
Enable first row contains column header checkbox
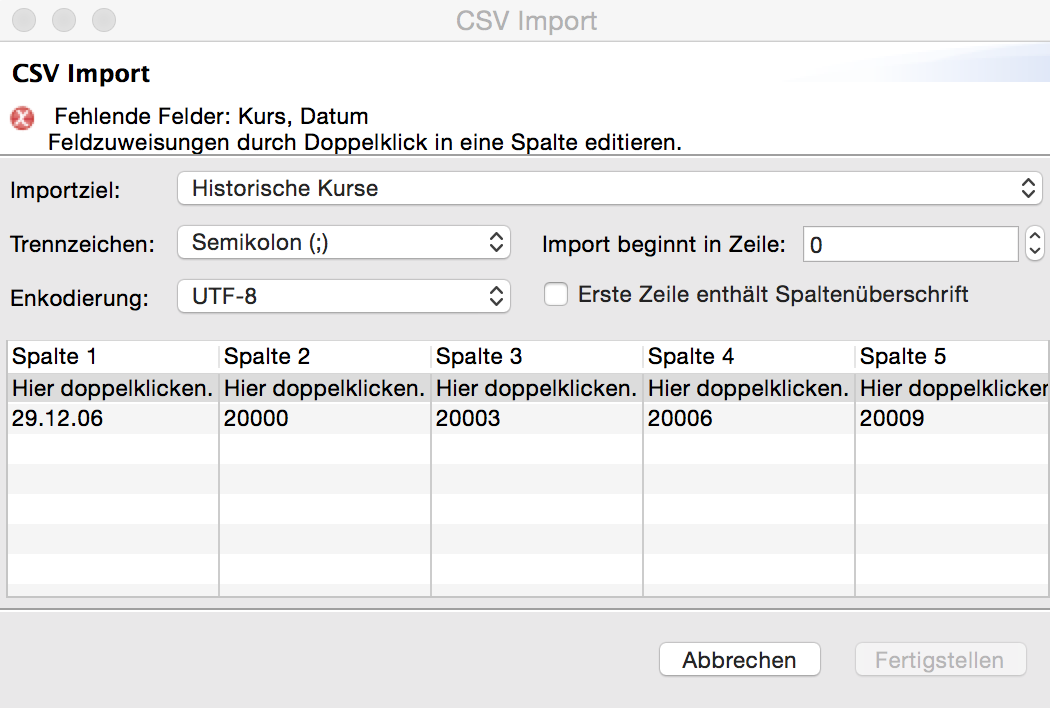556,294
